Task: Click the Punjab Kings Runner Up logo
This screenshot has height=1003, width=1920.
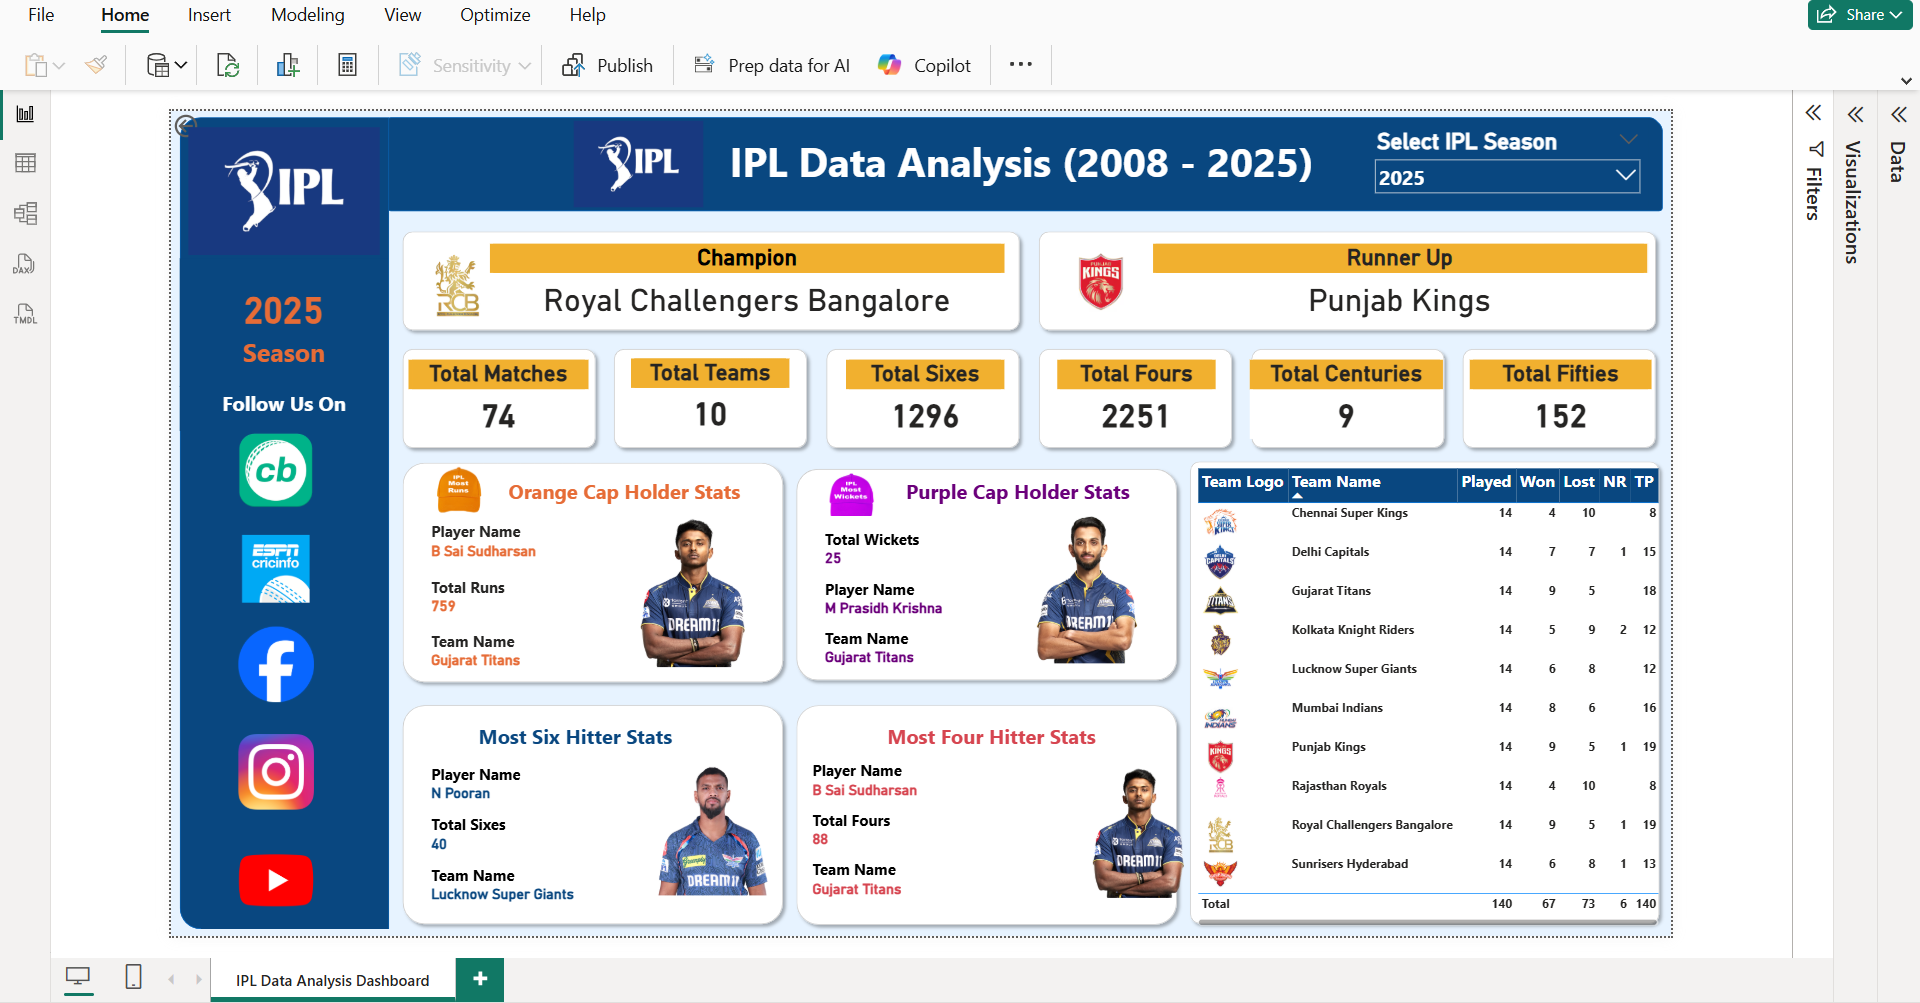Action: [x=1100, y=282]
